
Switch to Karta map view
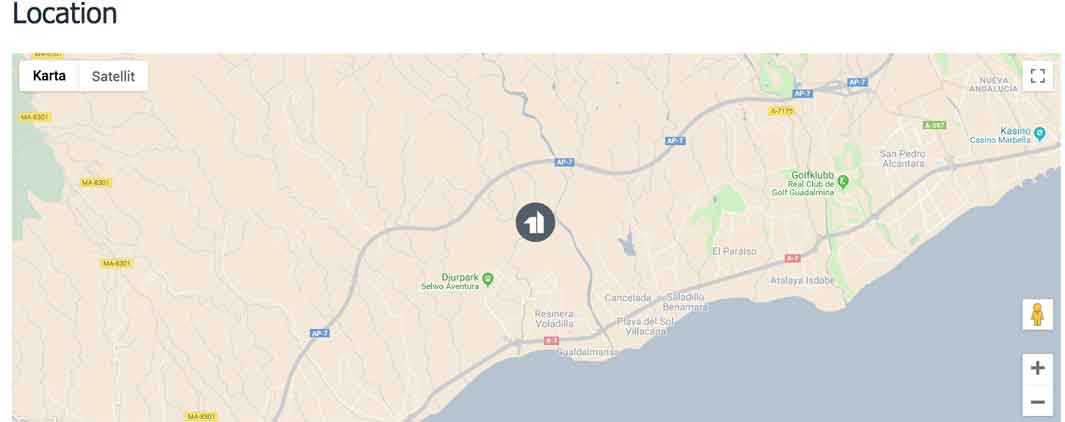[x=49, y=76]
